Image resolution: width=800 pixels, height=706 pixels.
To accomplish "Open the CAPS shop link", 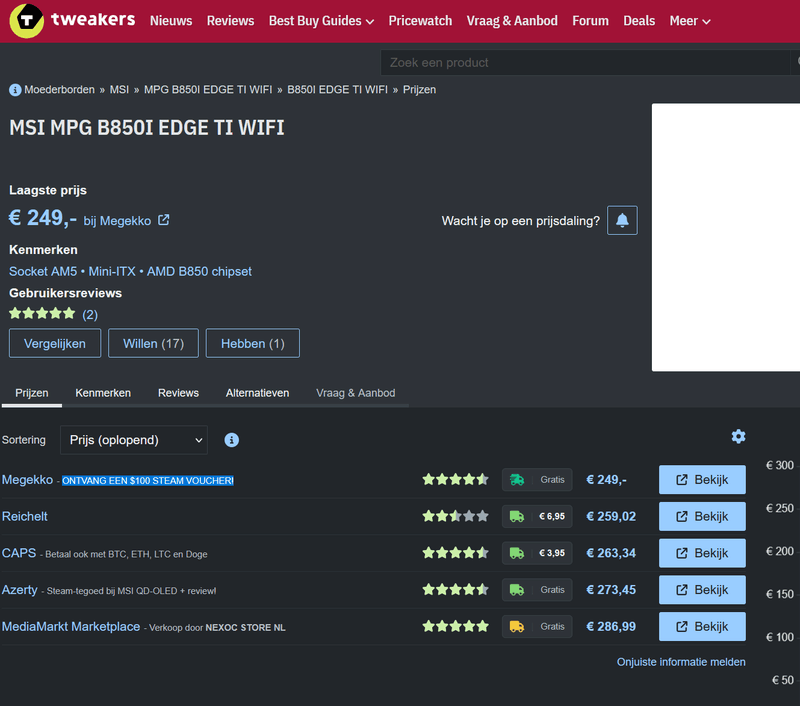I will [19, 553].
